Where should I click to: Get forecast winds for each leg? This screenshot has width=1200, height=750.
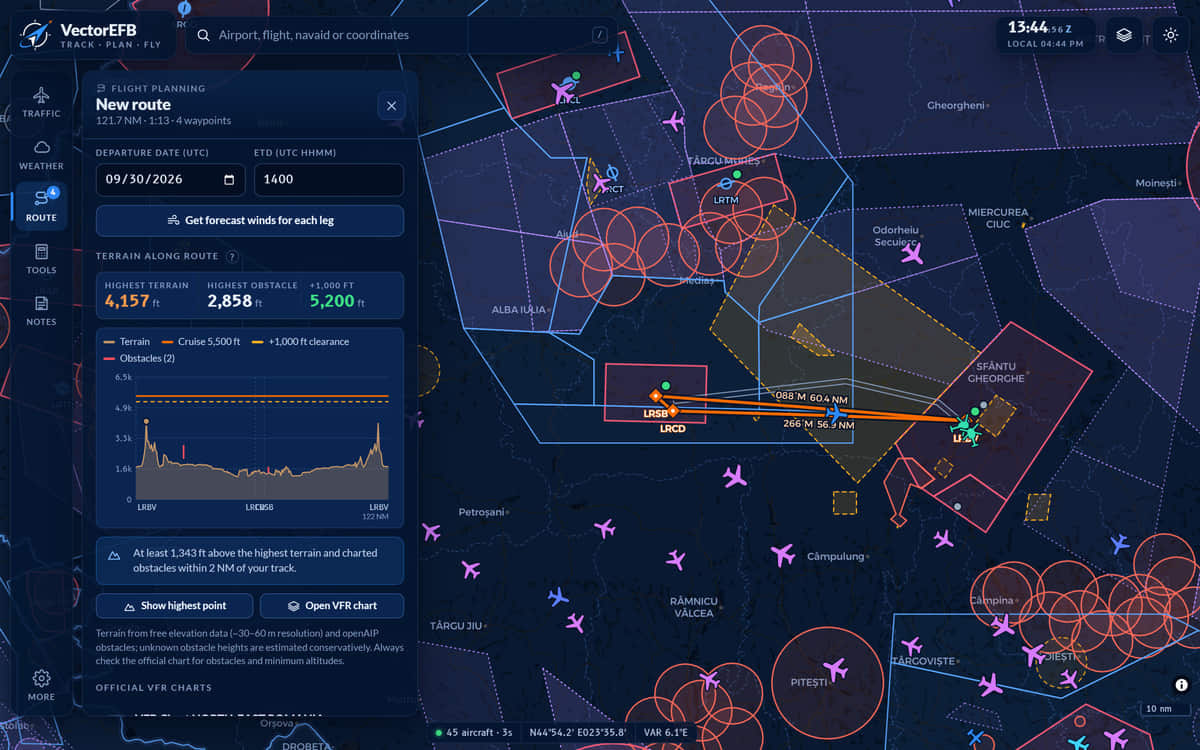pos(250,220)
